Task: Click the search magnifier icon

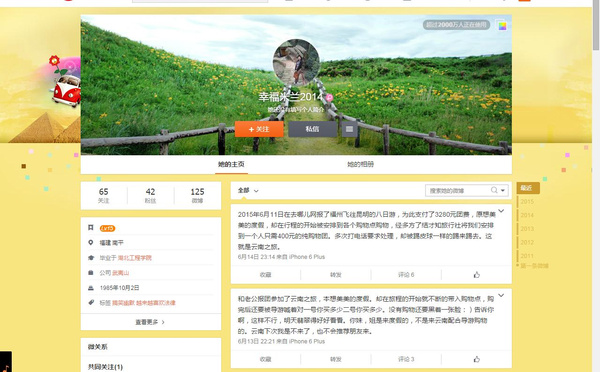Action: (494, 190)
